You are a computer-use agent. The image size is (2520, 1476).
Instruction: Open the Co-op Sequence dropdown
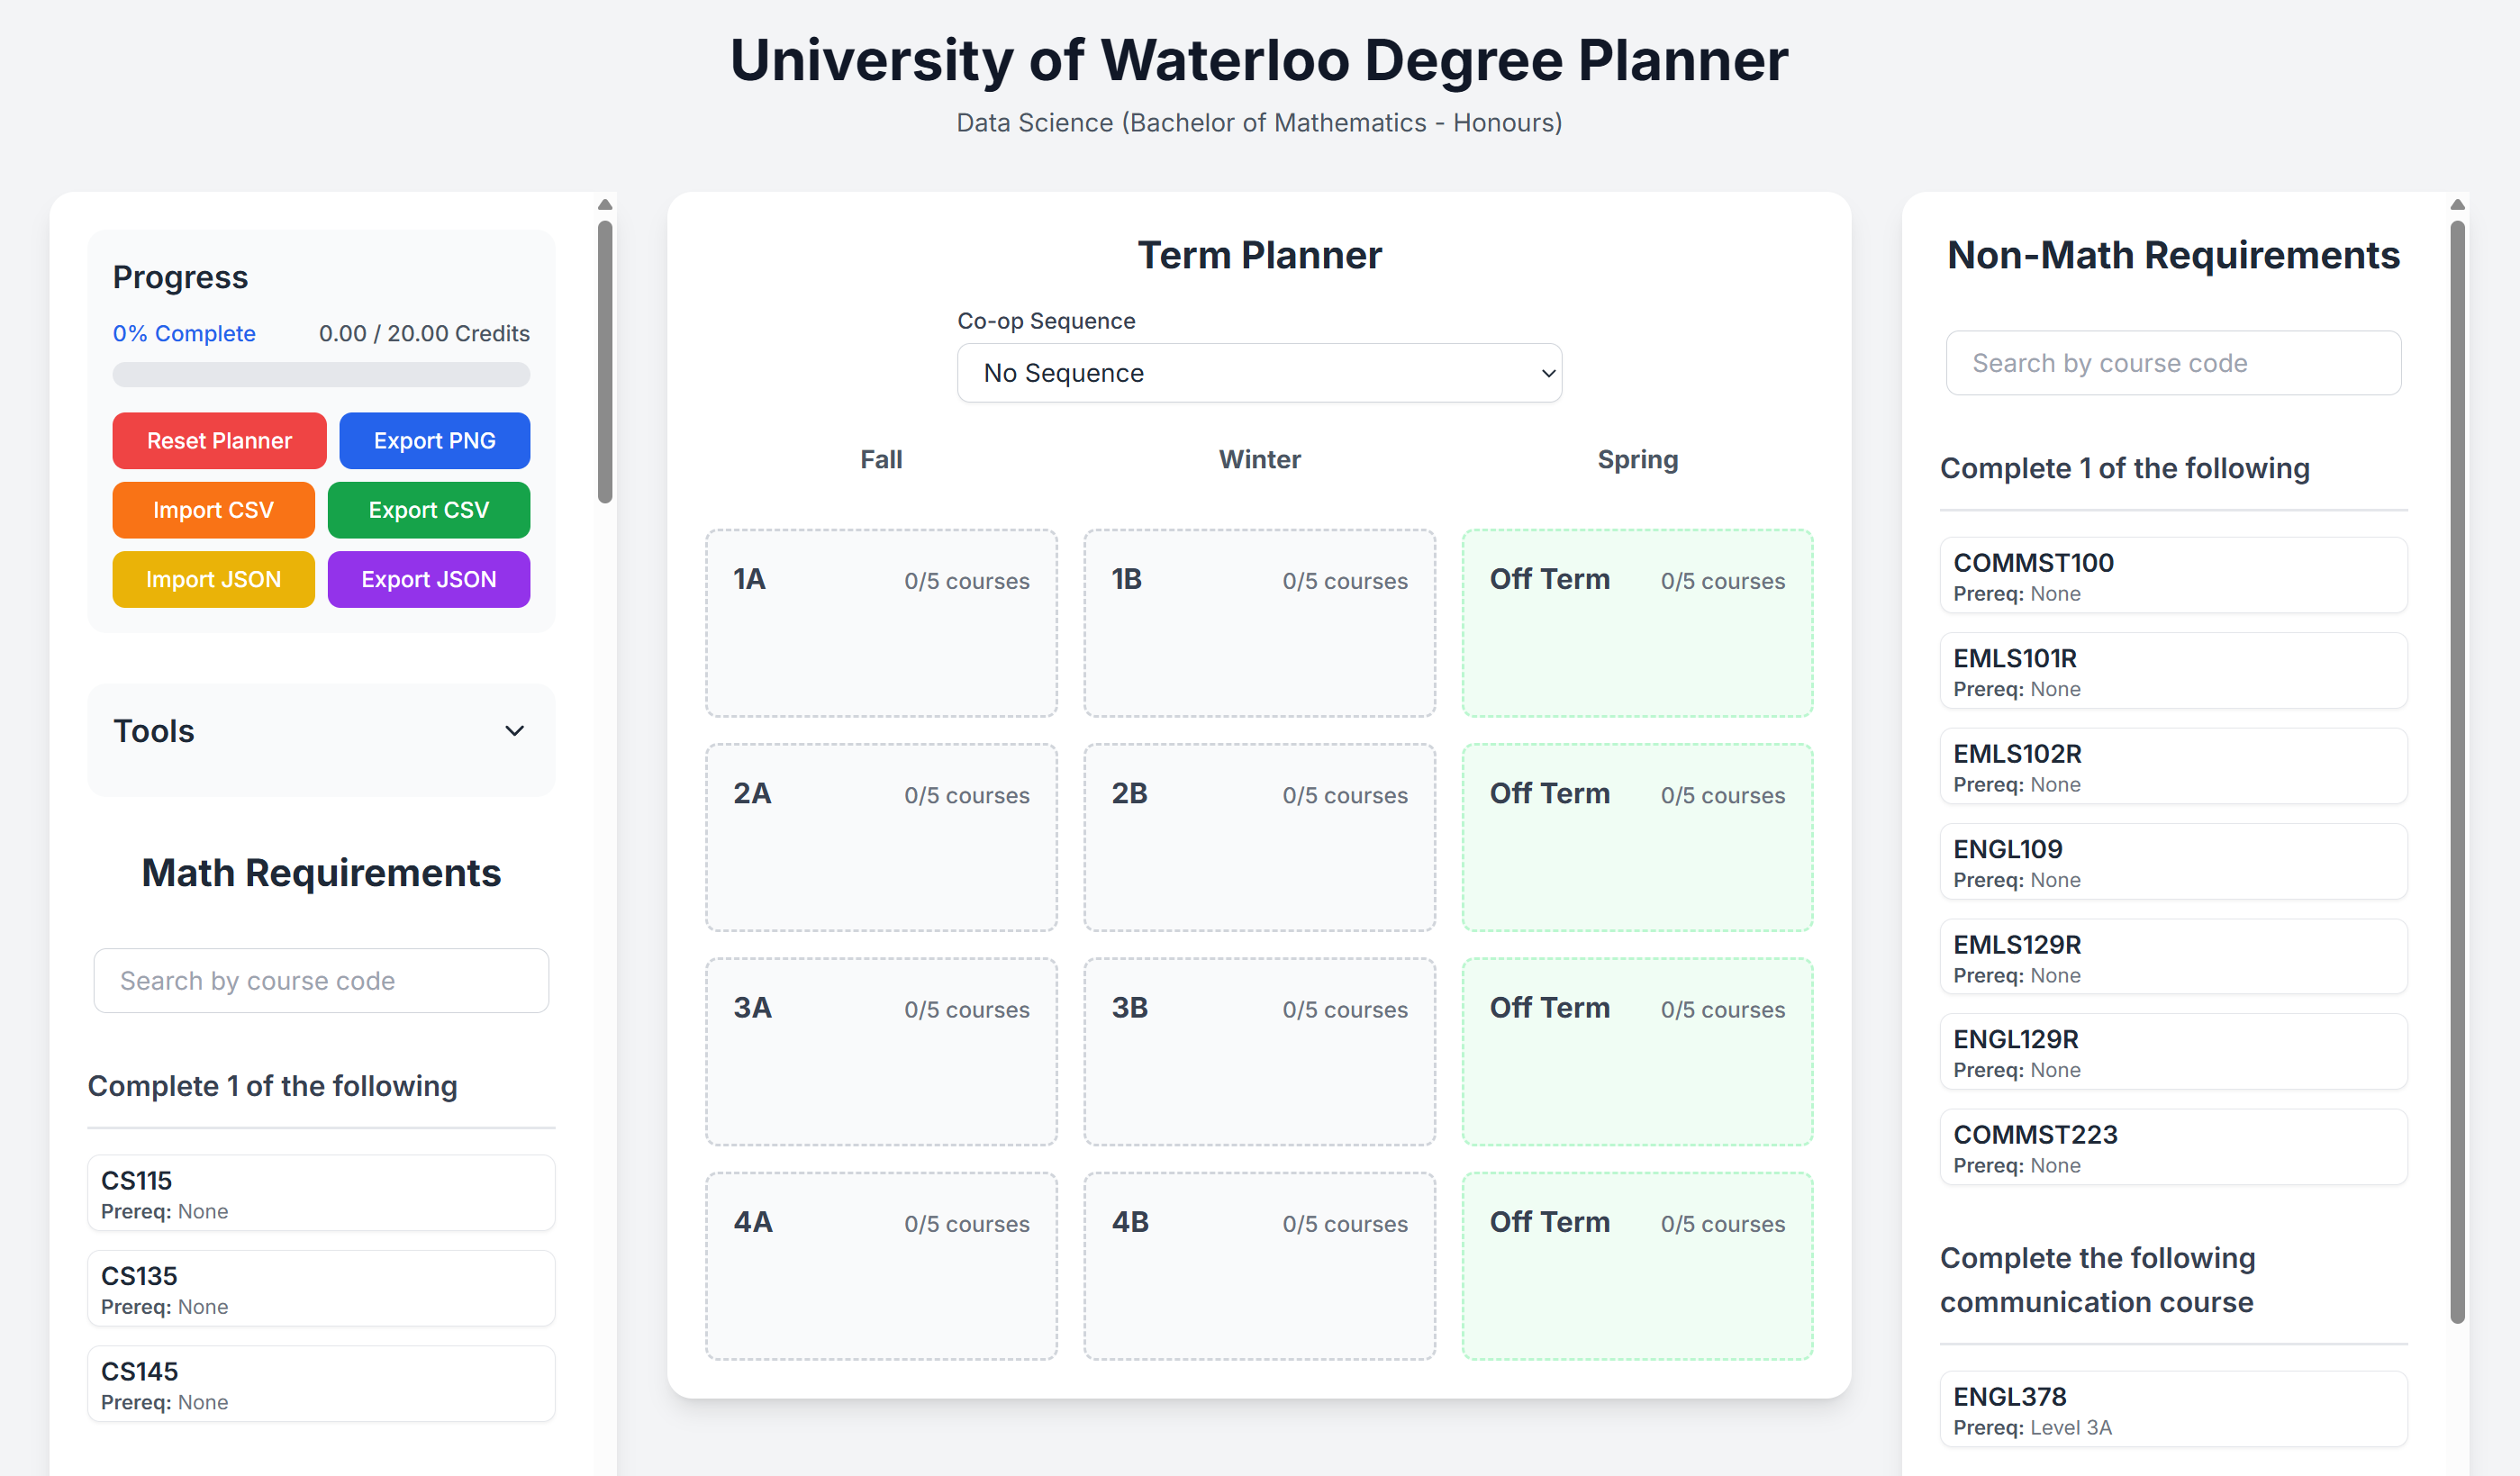point(1259,372)
